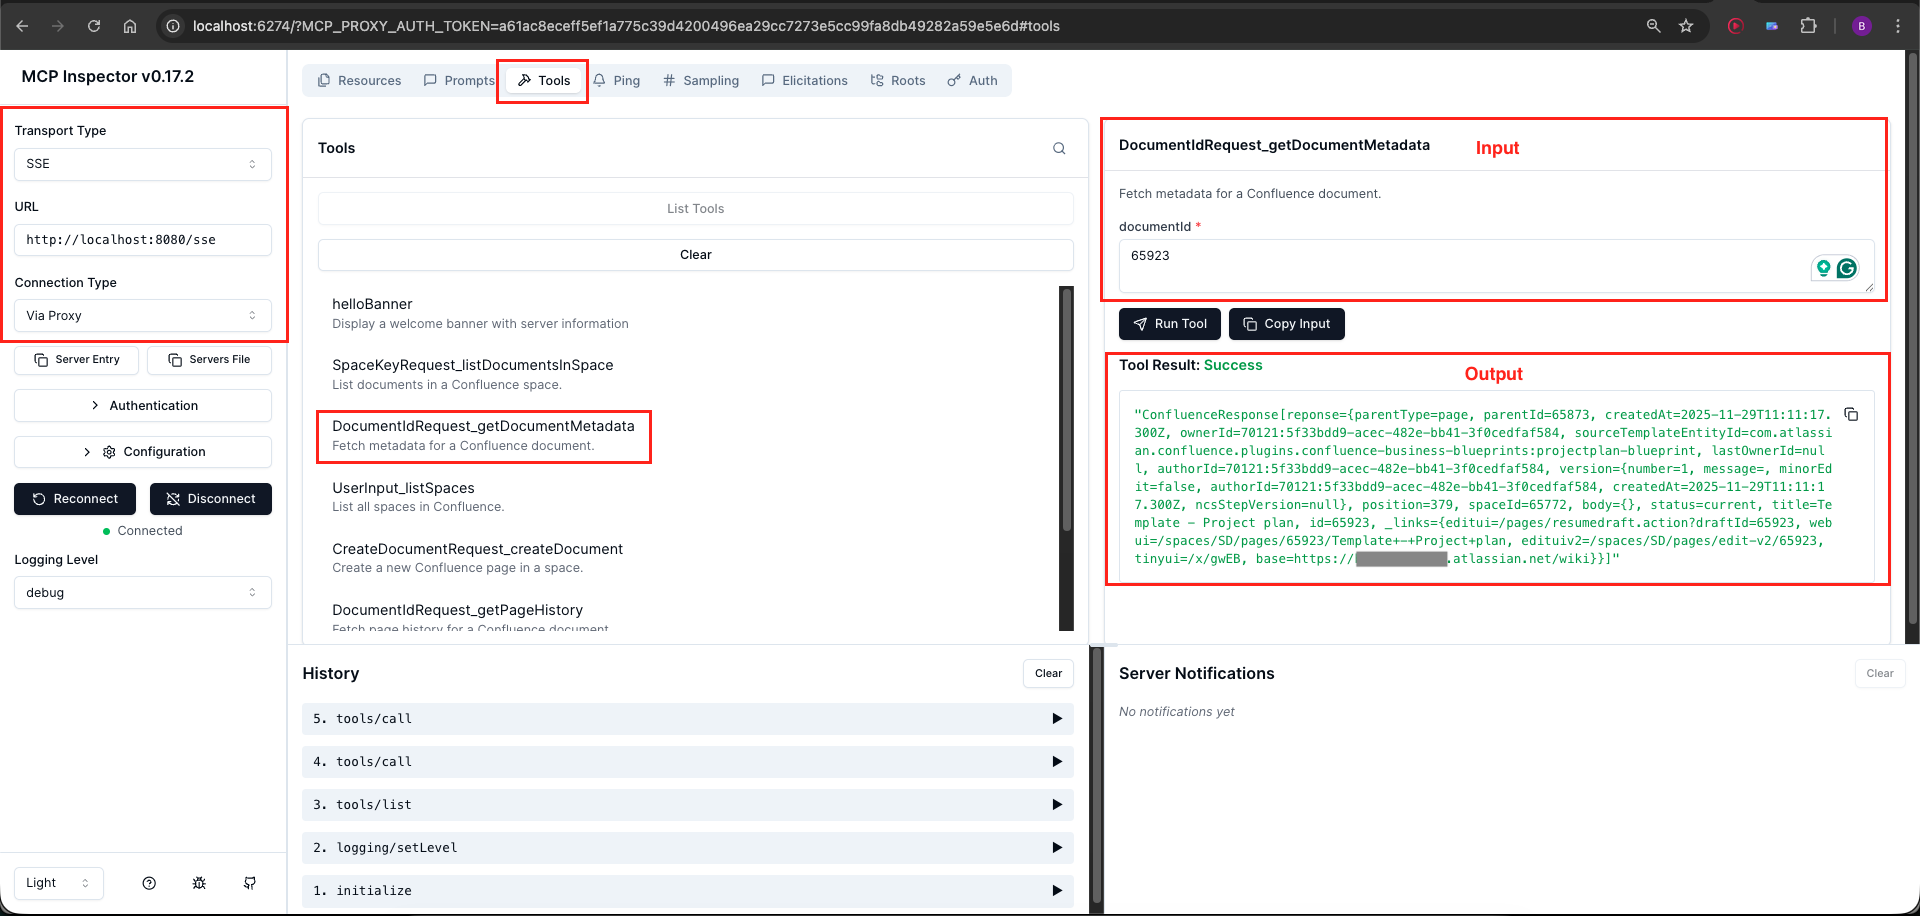The width and height of the screenshot is (1920, 916).
Task: Open the Logging Level dropdown set to debug
Action: click(142, 592)
